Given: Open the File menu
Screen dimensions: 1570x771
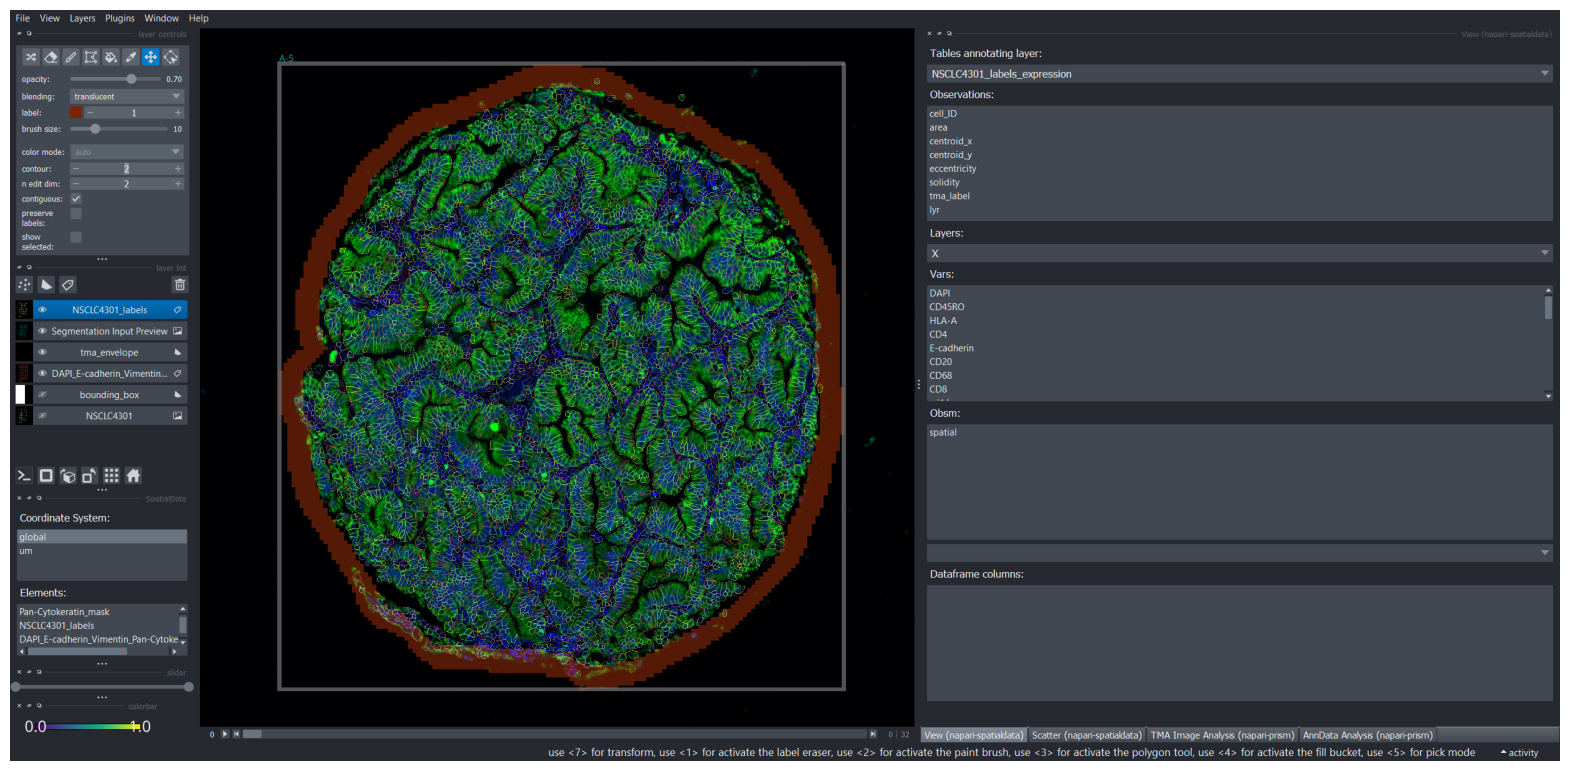Looking at the screenshot, I should pyautogui.click(x=23, y=18).
